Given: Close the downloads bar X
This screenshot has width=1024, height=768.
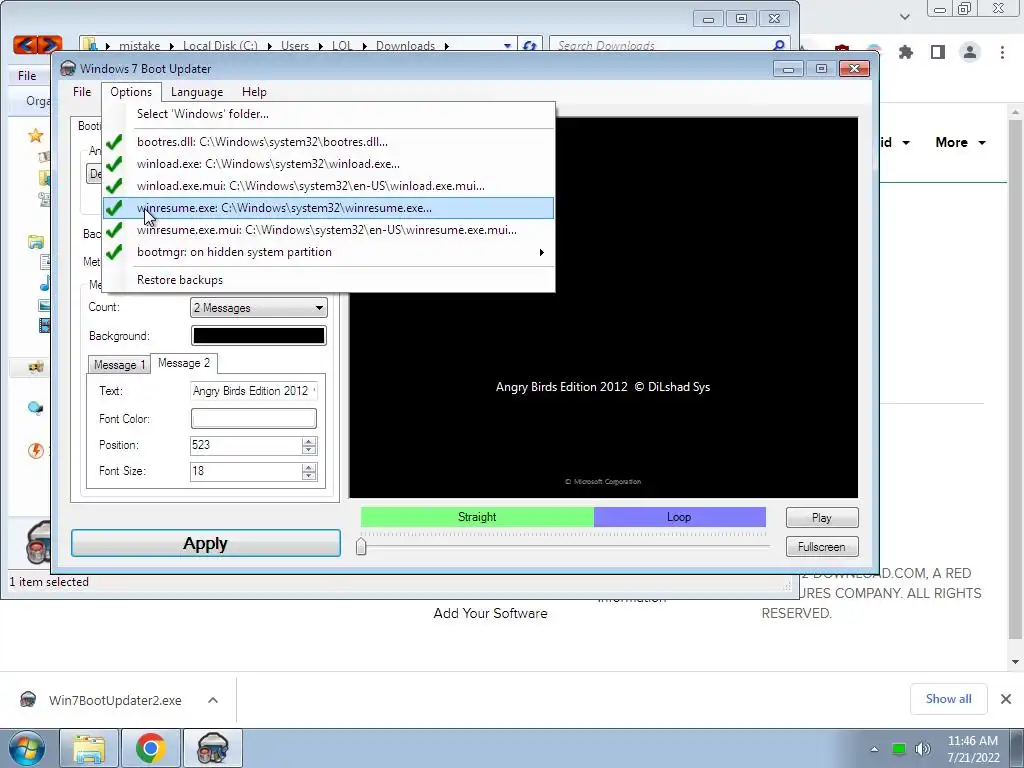Looking at the screenshot, I should pyautogui.click(x=1006, y=699).
